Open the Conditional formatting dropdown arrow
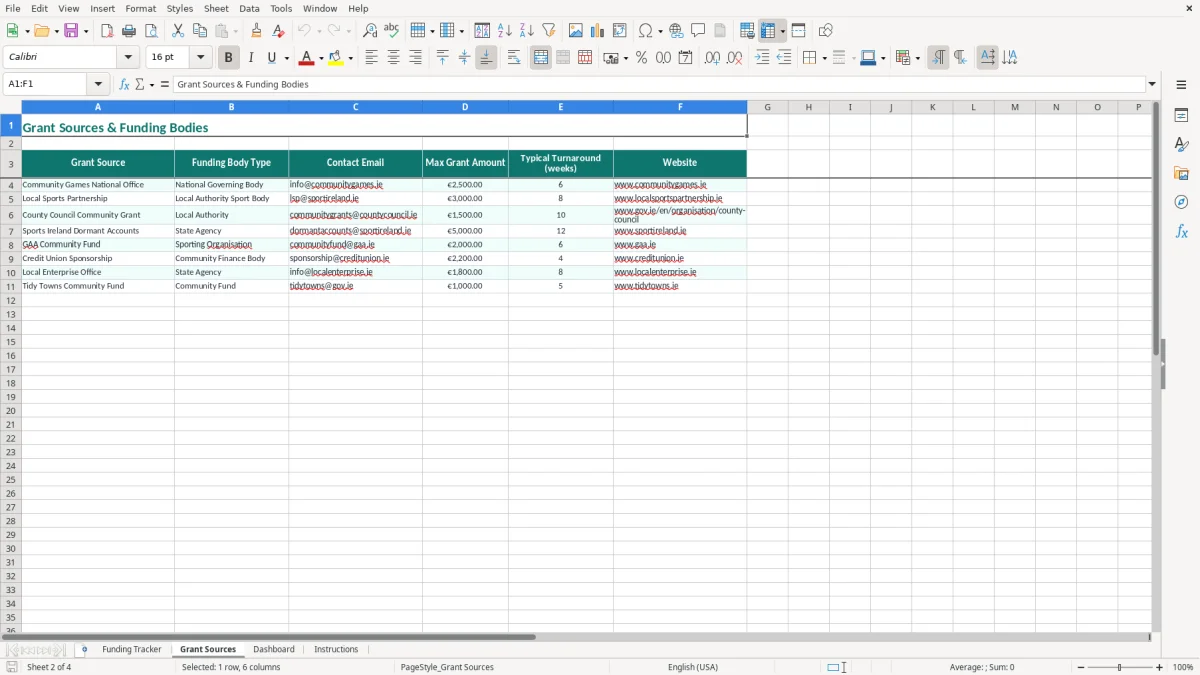 [917, 58]
